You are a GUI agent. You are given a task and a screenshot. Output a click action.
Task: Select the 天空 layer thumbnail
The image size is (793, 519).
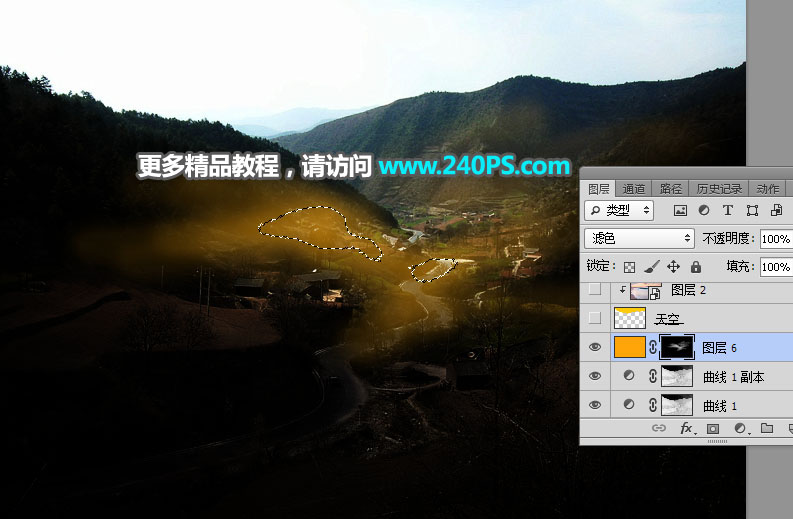[x=630, y=318]
